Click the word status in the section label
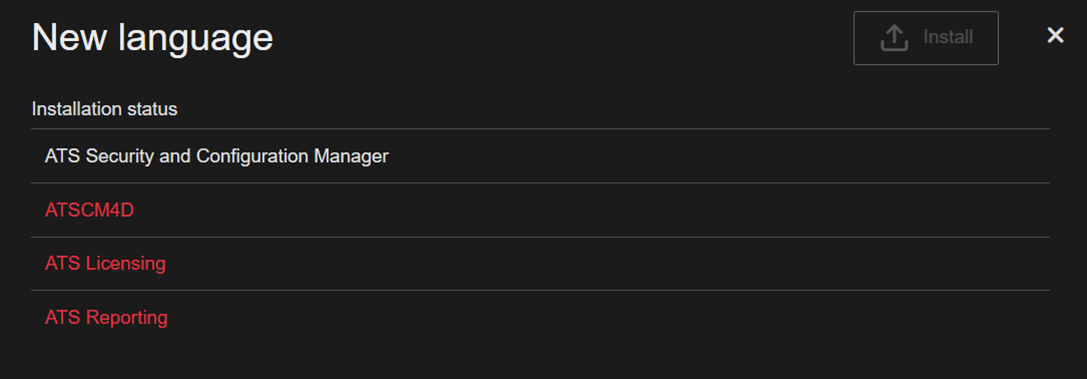 [x=156, y=109]
